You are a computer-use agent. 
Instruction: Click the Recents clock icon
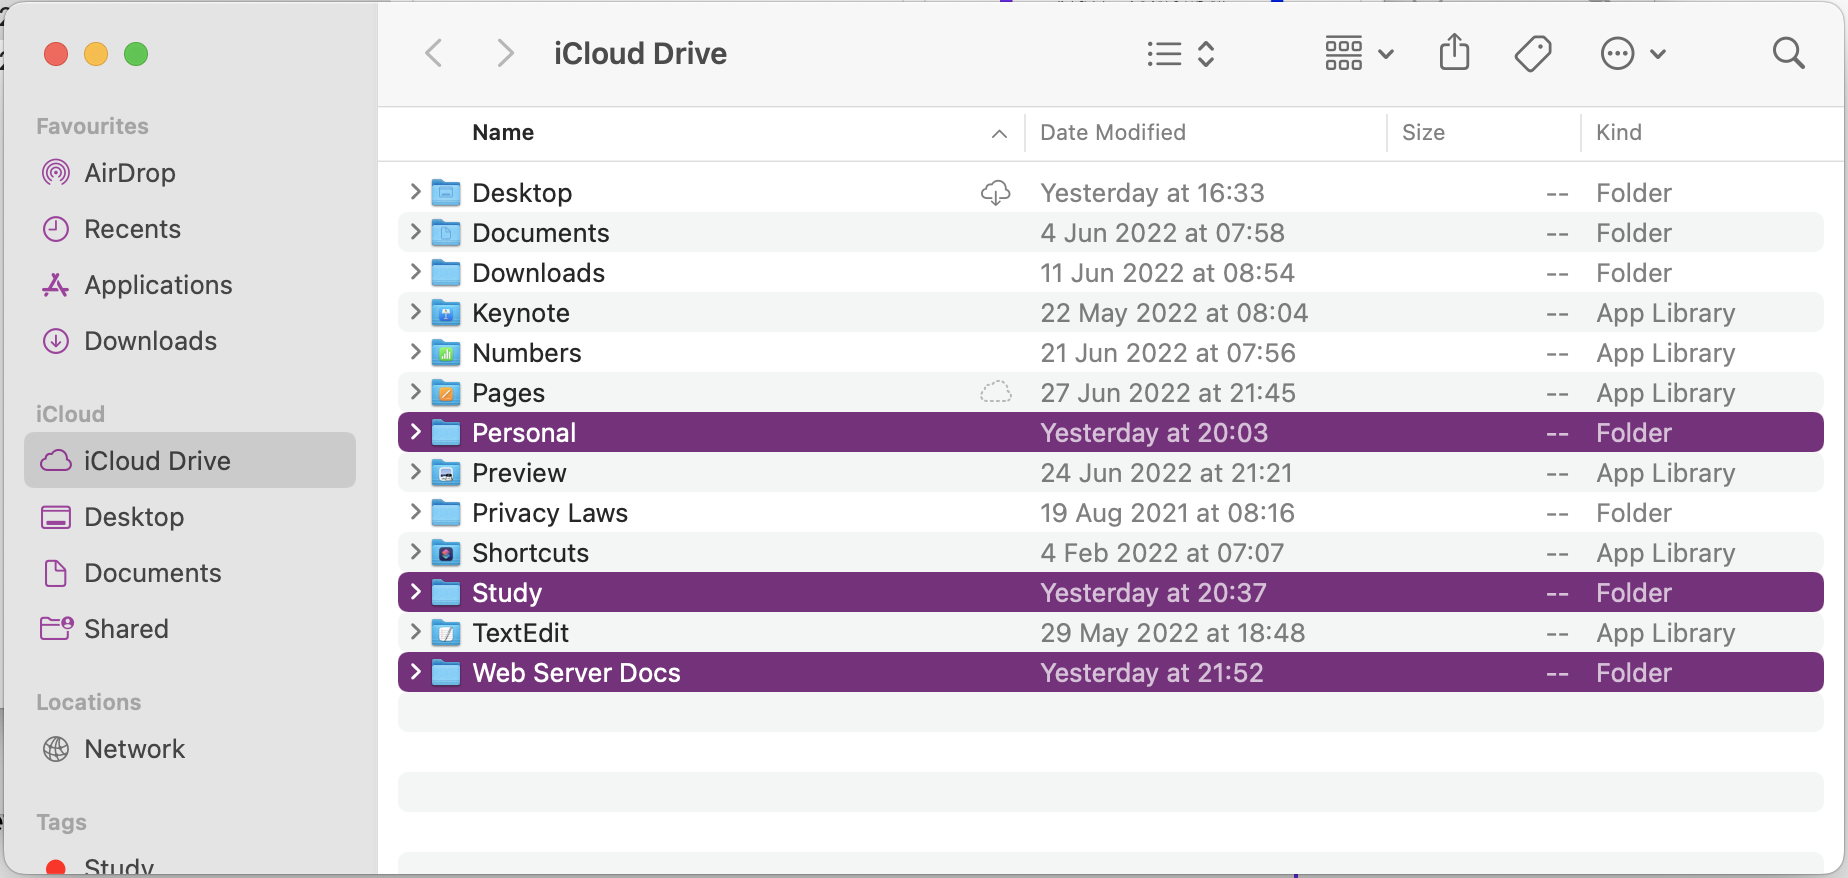coord(56,229)
